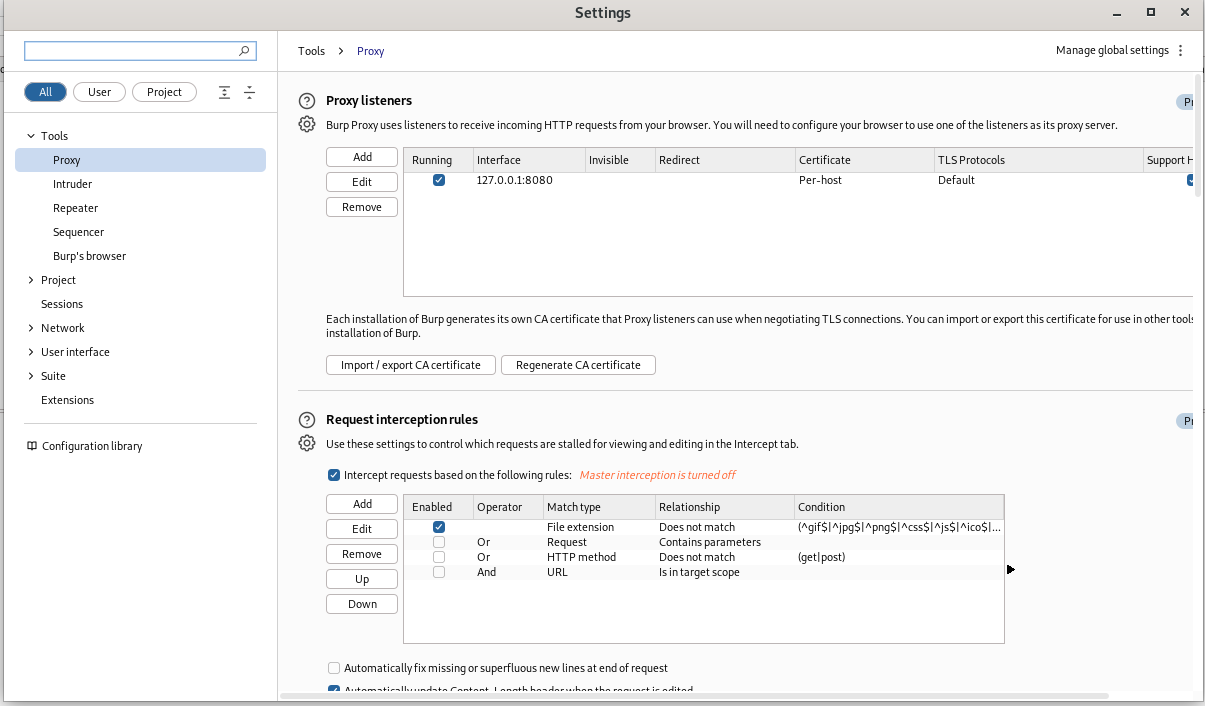Uncheck Running for listener 127.0.0.1:8080
This screenshot has height=706, width=1205.
(439, 180)
